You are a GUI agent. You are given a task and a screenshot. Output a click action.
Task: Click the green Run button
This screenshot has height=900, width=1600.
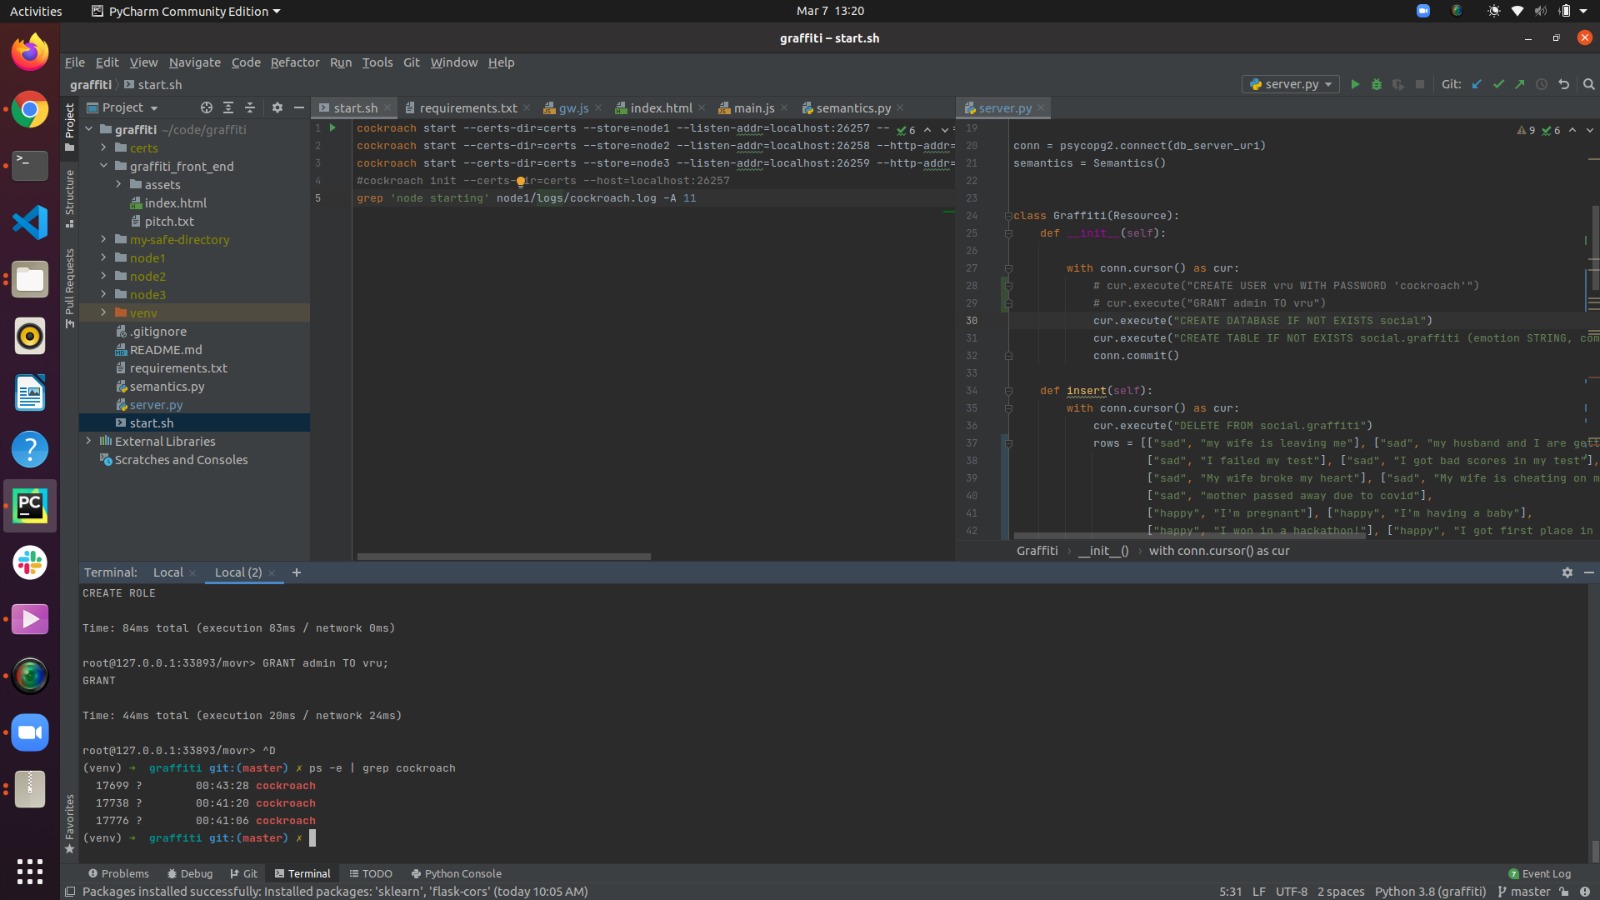point(1355,85)
